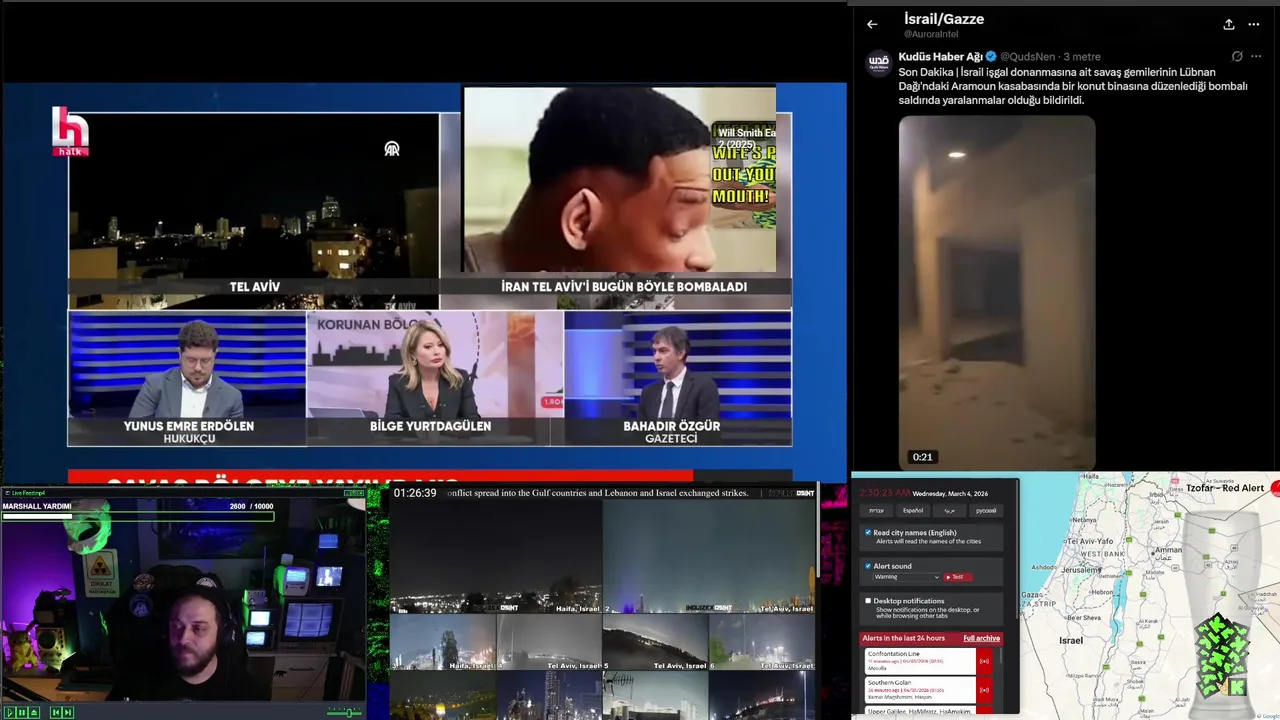Viewport: 1280px width, 720px height.
Task: Click the Live Feed window title icon
Action: pyautogui.click(x=6, y=493)
